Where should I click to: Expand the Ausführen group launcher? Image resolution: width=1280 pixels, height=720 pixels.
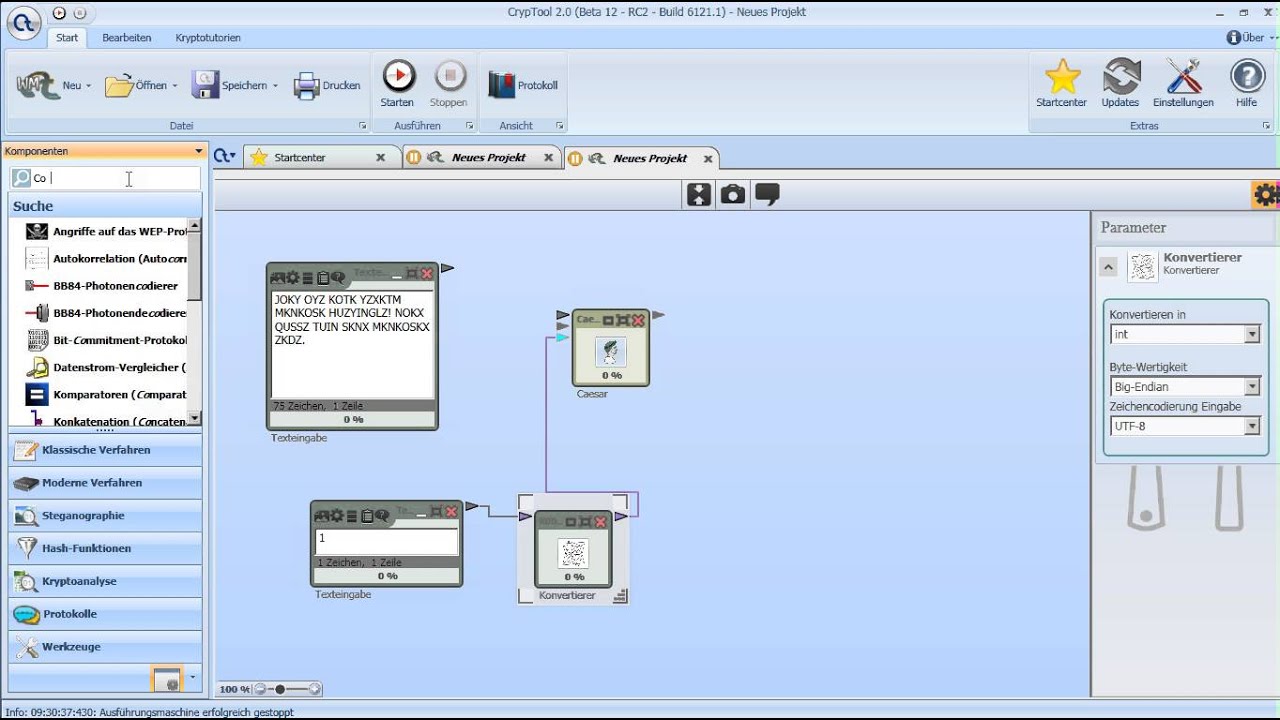tap(469, 126)
